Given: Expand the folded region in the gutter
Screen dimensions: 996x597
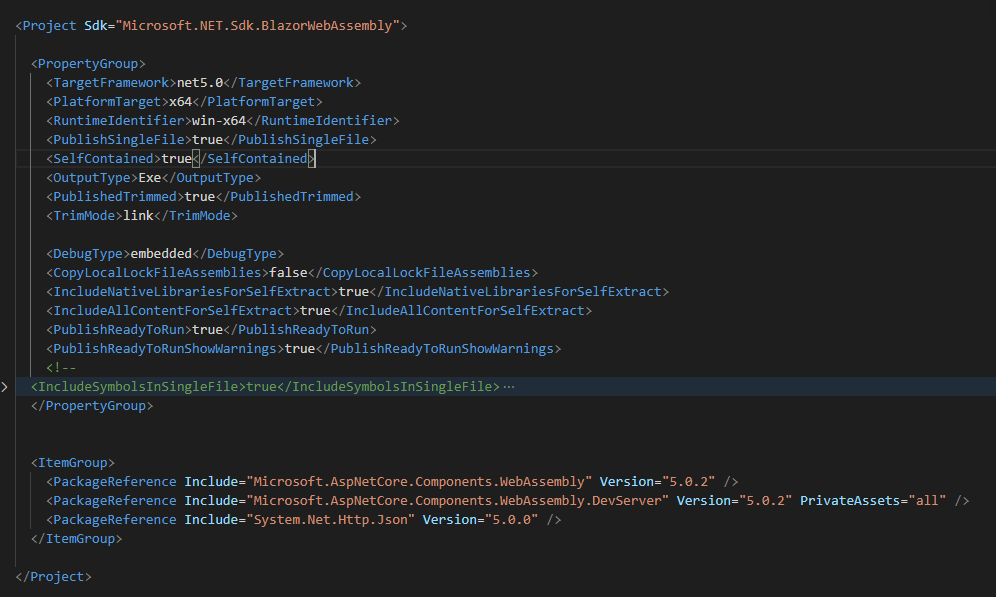Looking at the screenshot, I should point(7,386).
